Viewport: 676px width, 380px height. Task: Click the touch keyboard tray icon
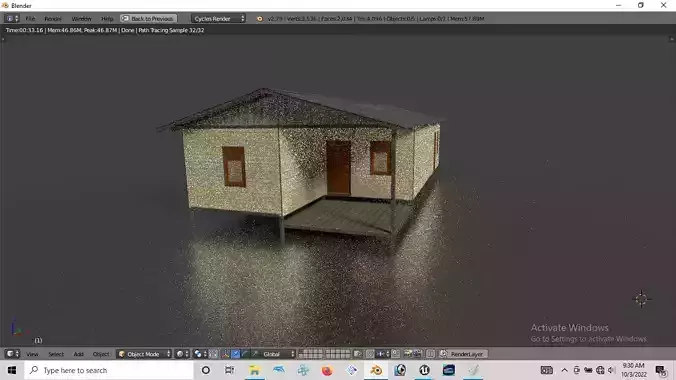[x=547, y=370]
